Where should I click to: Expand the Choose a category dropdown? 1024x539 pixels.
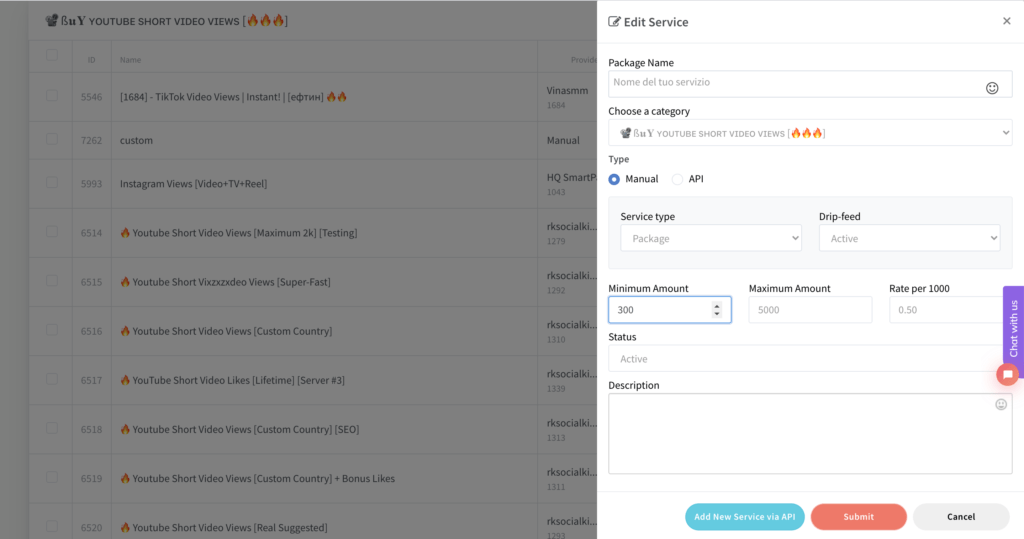tap(810, 132)
